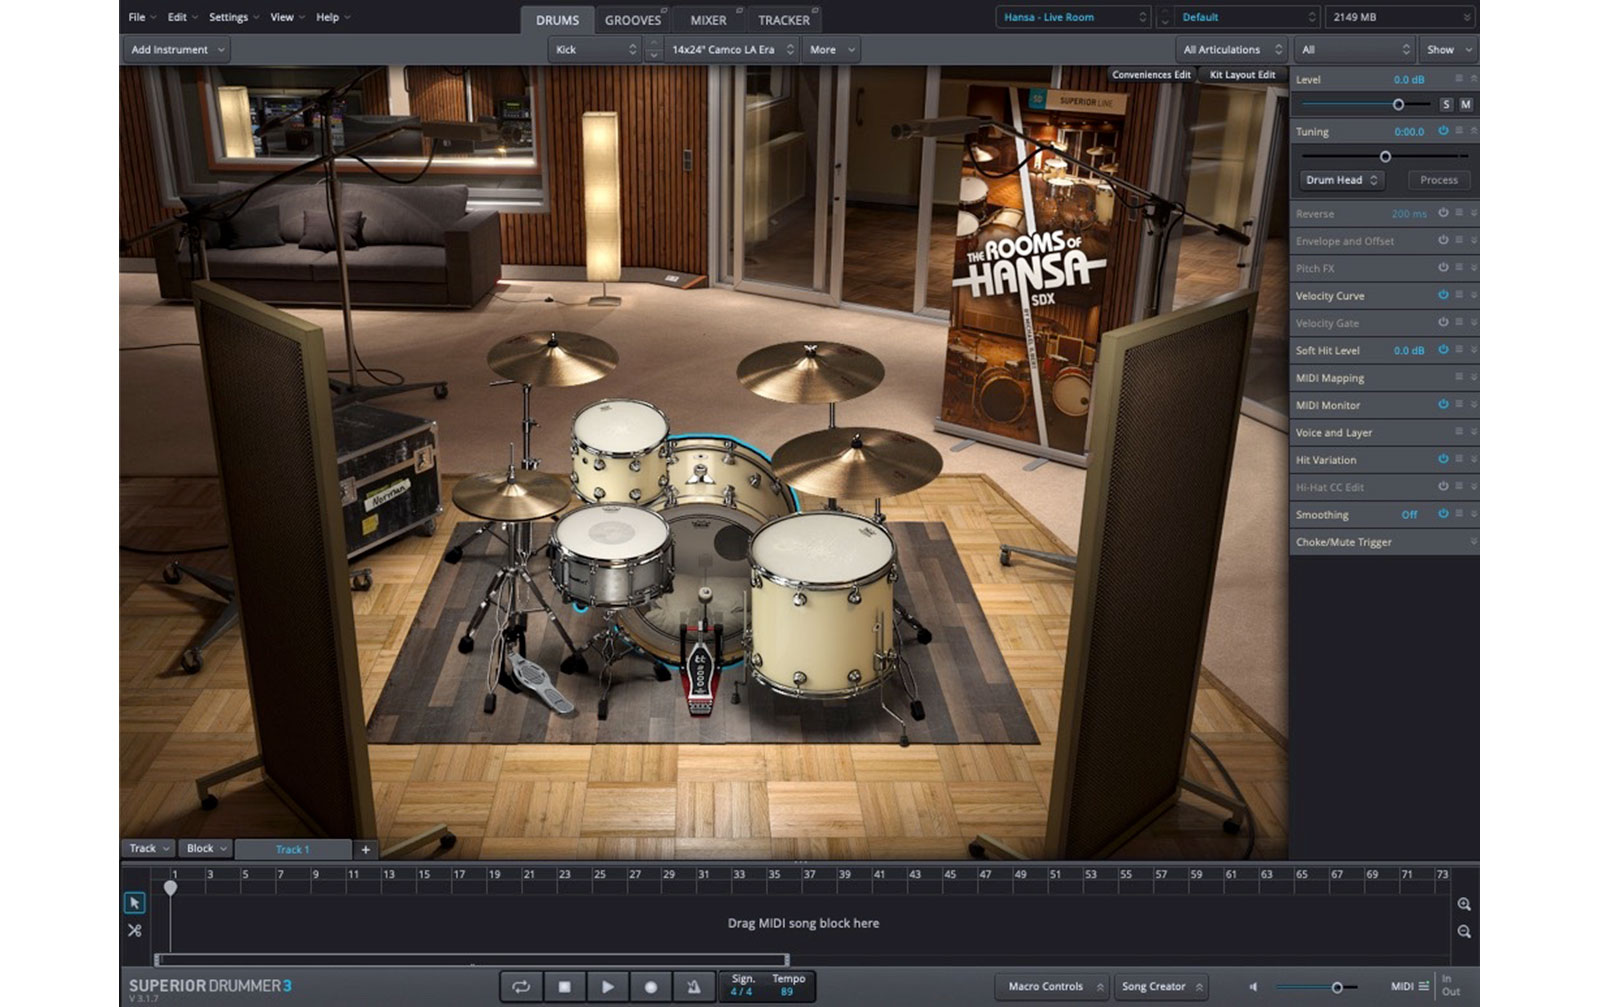Open the Hansa - Live Room library dropdown
1600x1007 pixels.
pos(1073,17)
